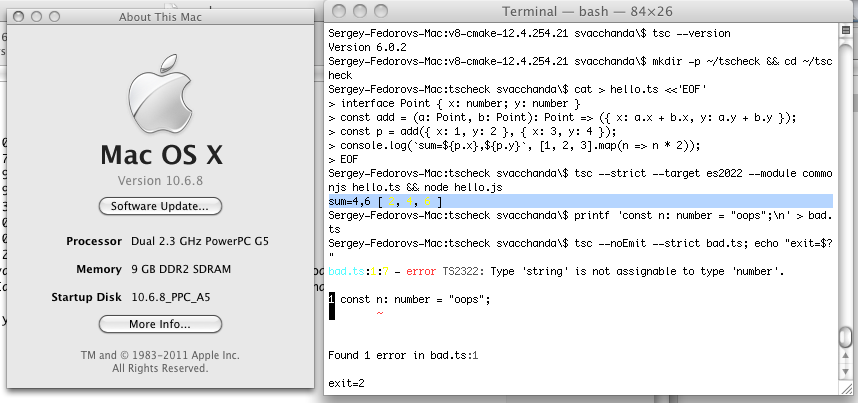Click the Version 10.6.8 label
This screenshot has width=858, height=403.
point(160,181)
